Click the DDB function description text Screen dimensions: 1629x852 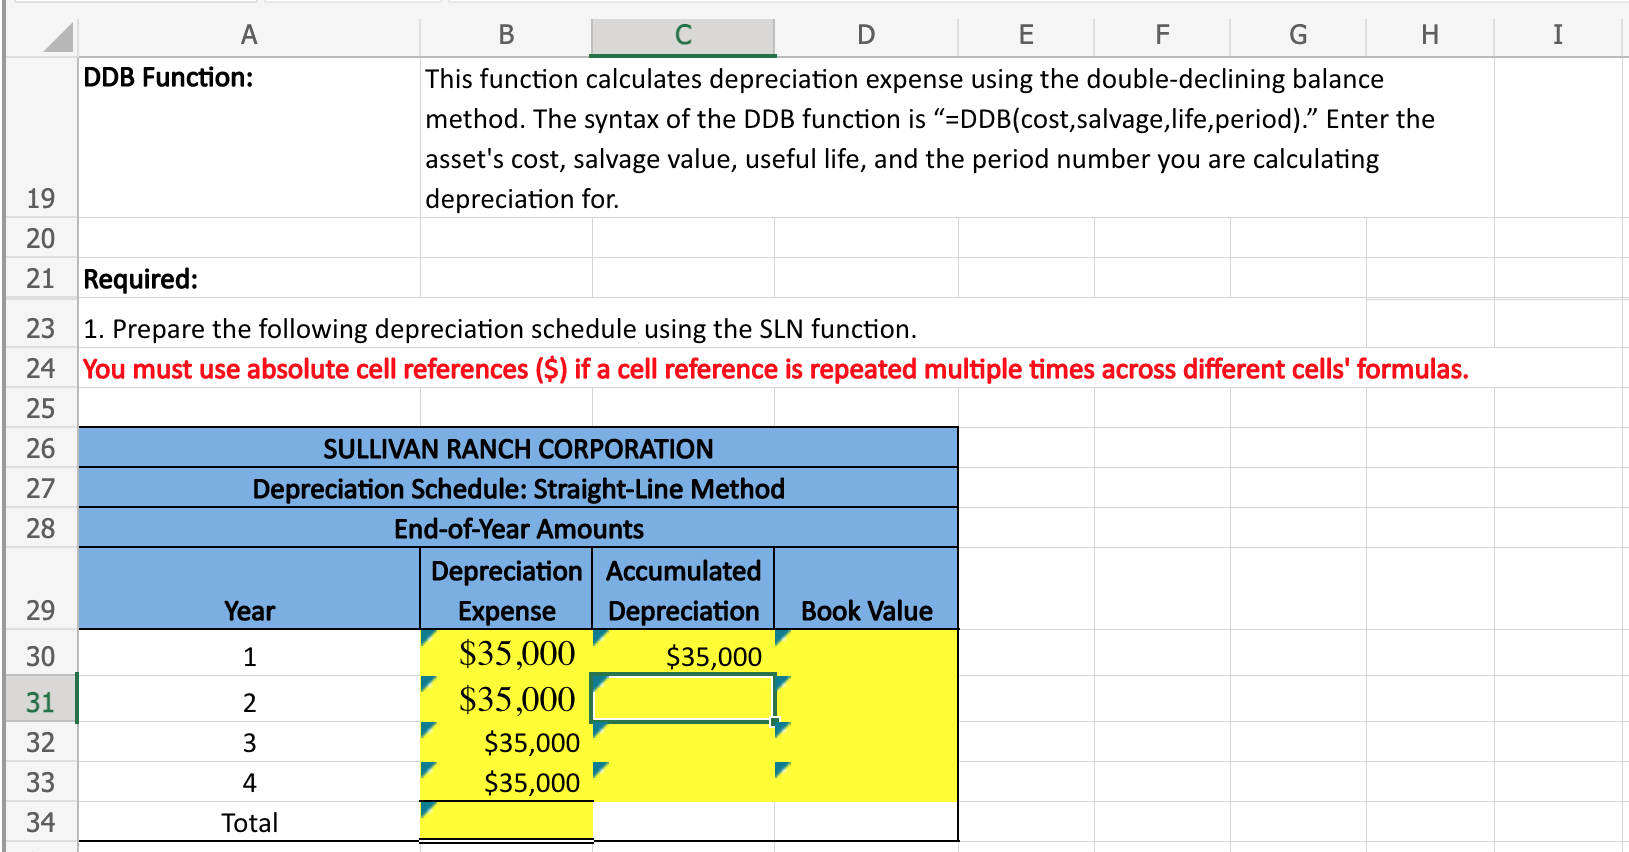929,138
